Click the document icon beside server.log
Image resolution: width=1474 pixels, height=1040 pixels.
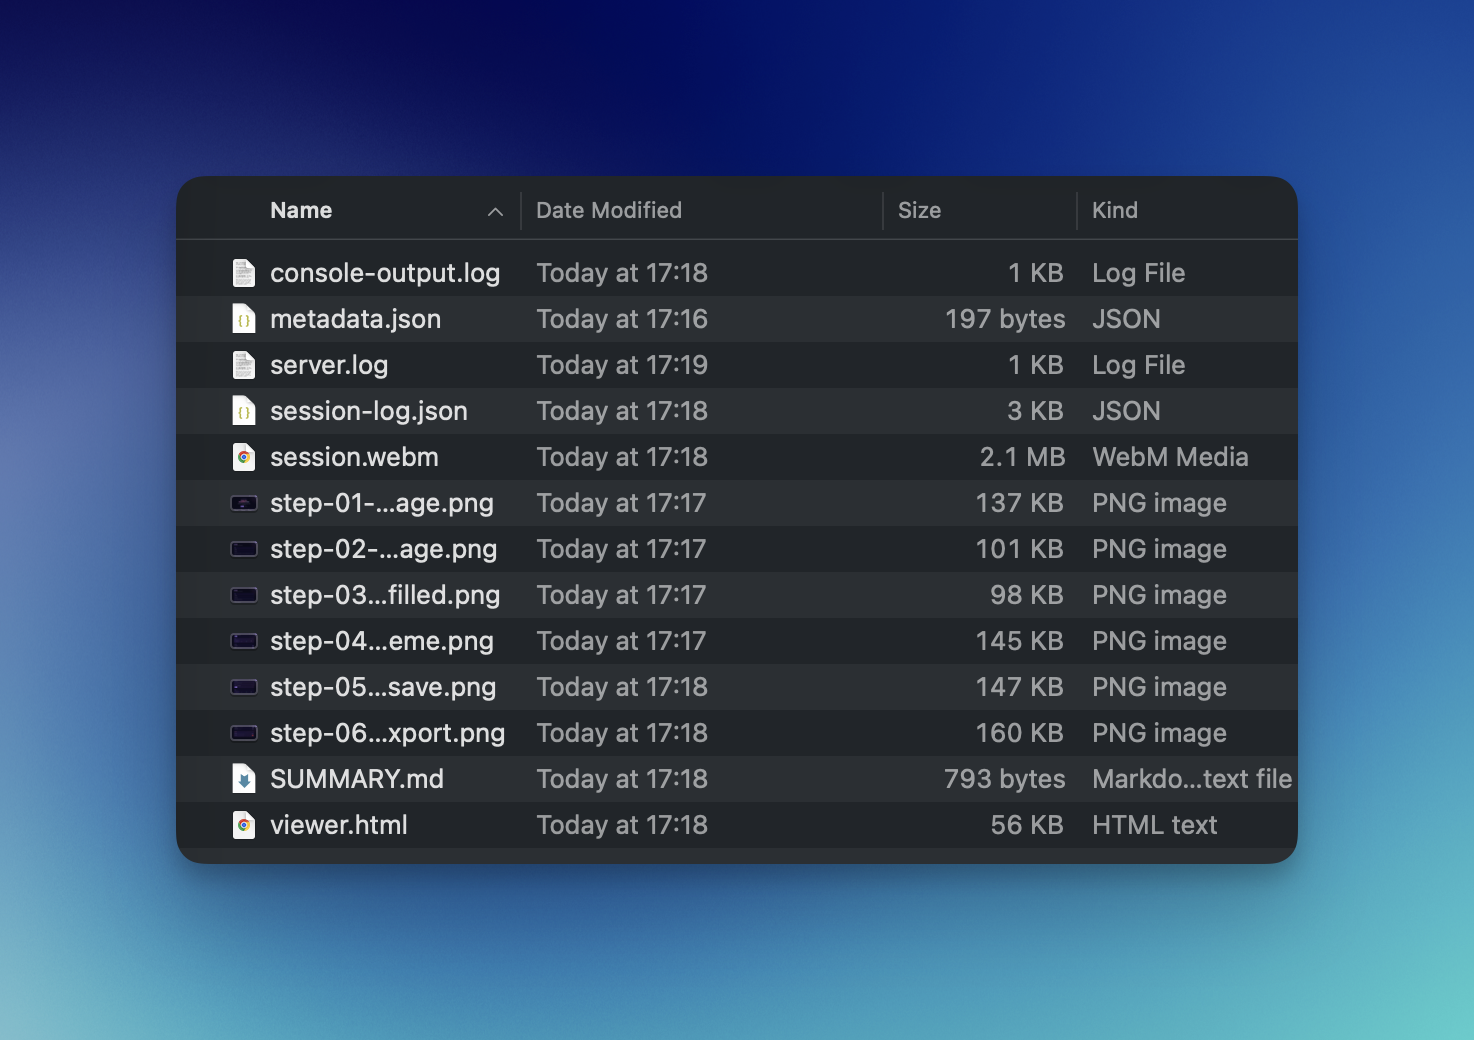point(244,364)
